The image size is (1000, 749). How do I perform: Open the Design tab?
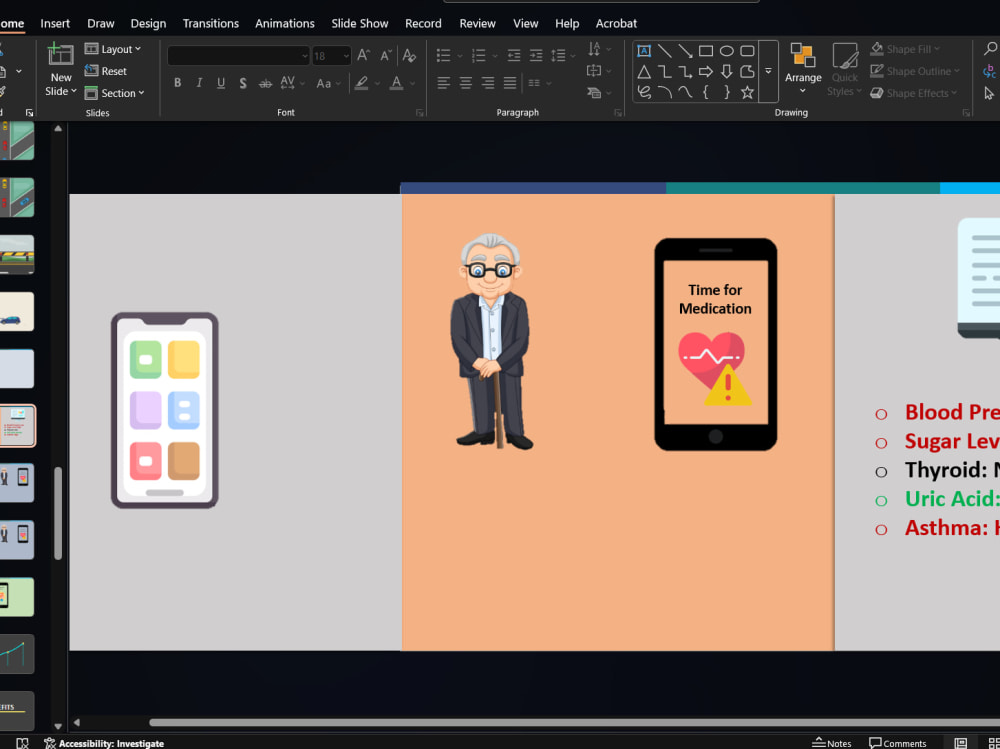click(x=148, y=24)
